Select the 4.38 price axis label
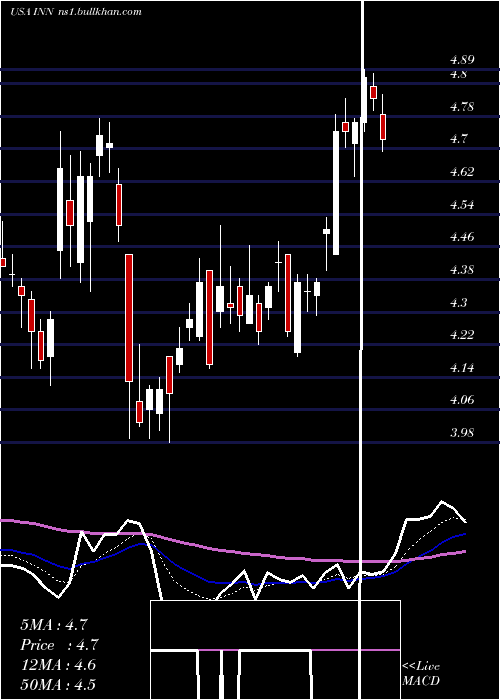 462,270
